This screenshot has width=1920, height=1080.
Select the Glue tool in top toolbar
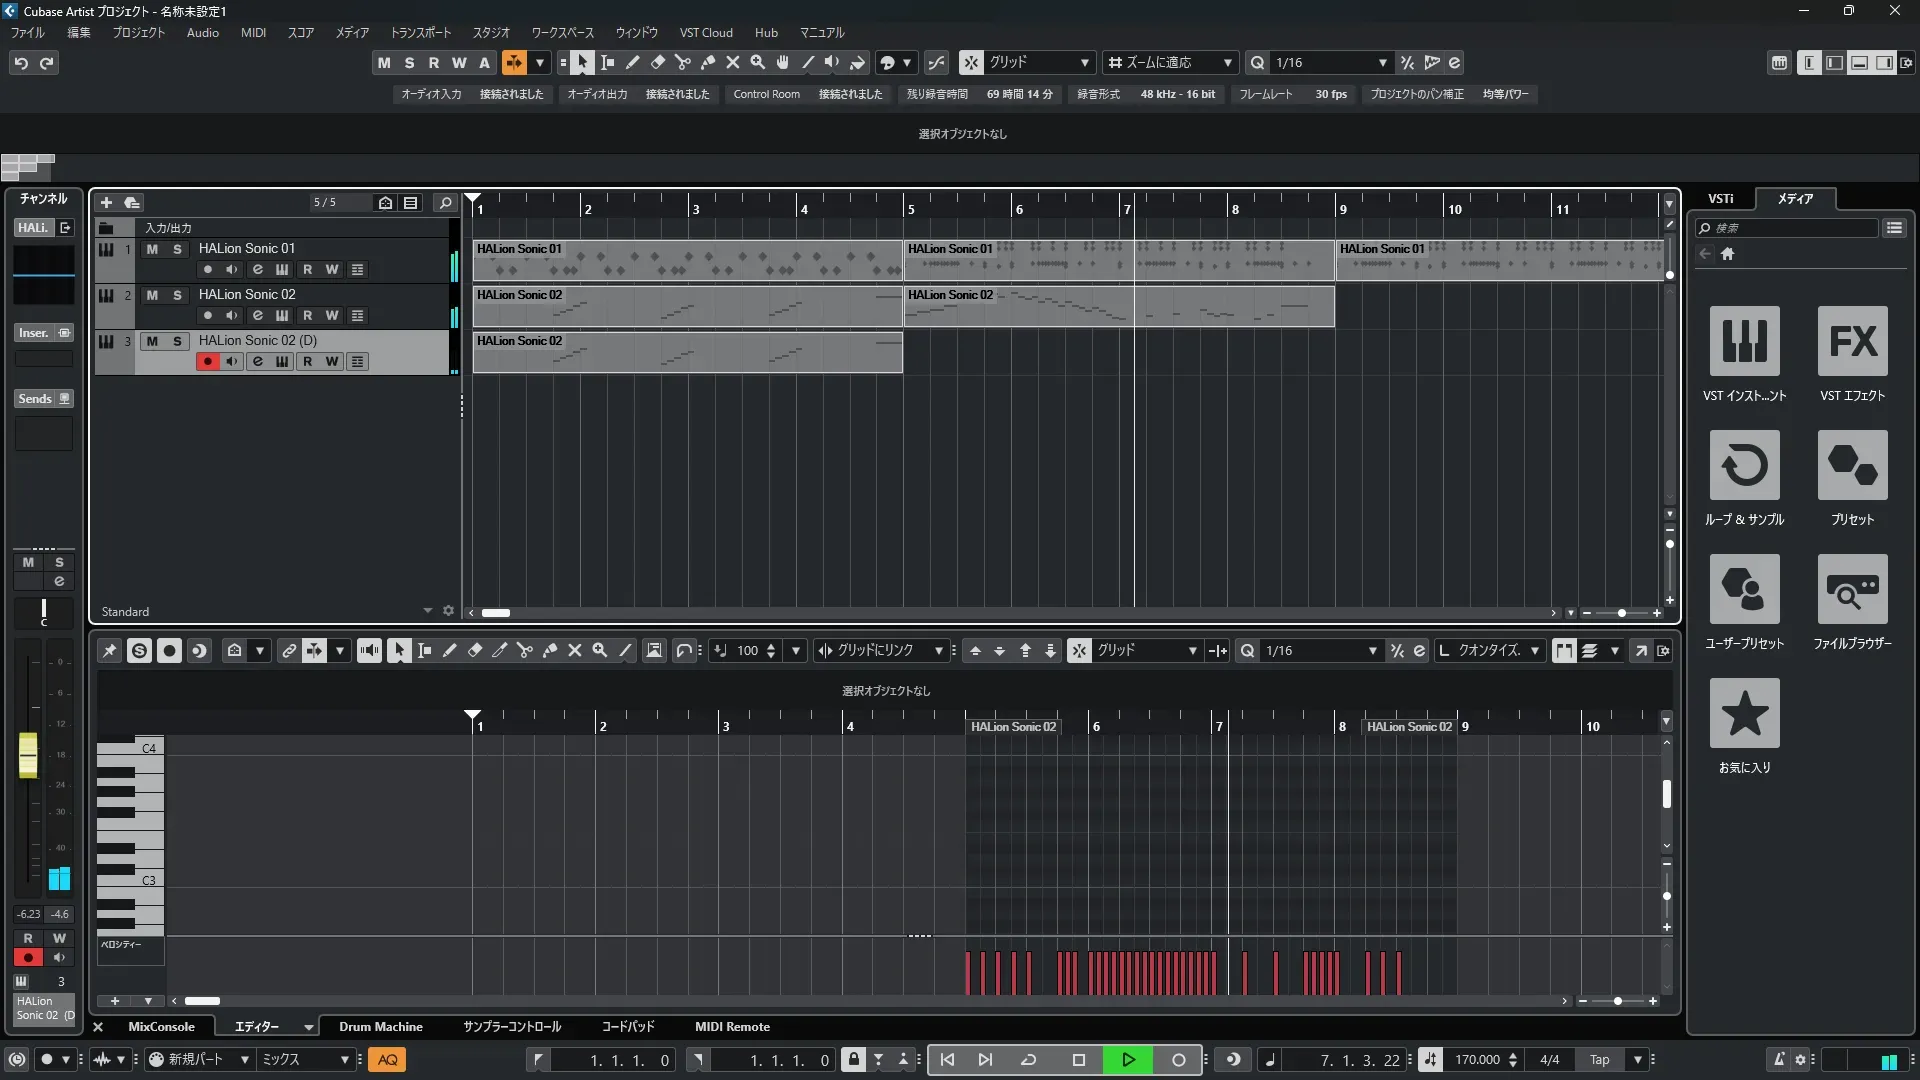tap(707, 62)
